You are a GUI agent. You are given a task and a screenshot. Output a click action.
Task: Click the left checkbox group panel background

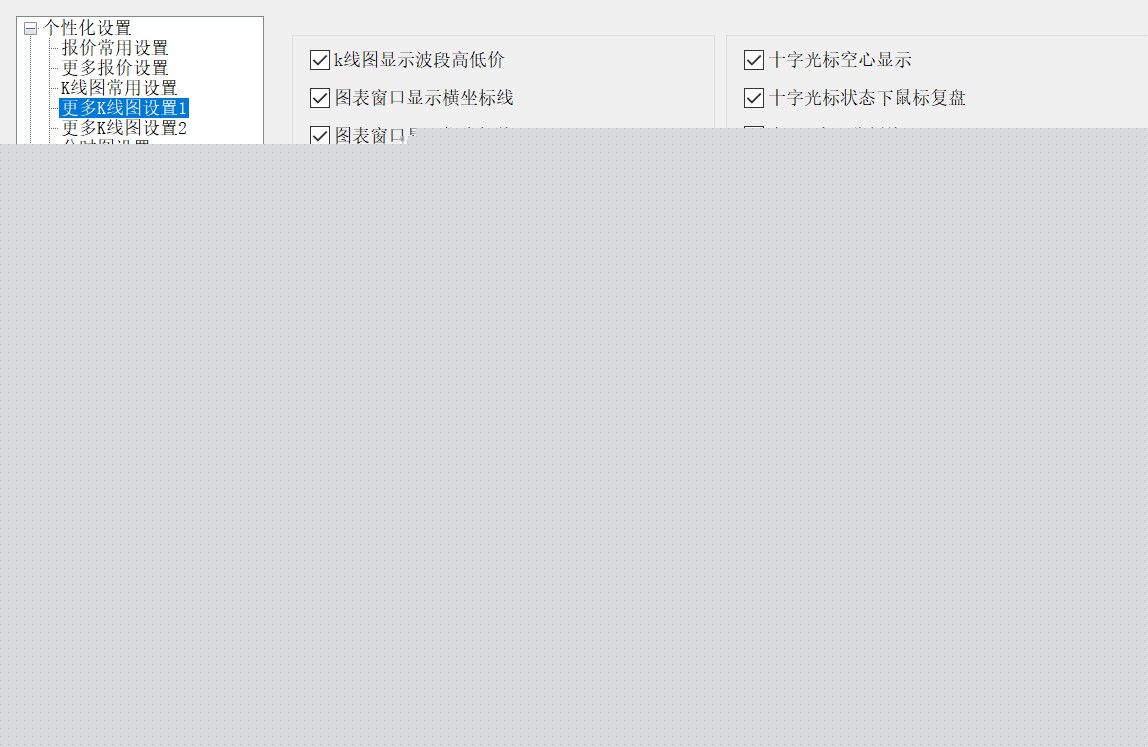615,81
